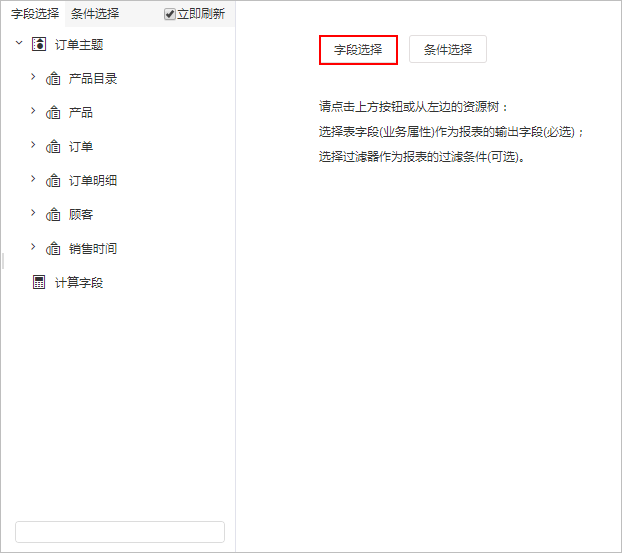Select the 产品 label
Image resolution: width=622 pixels, height=553 pixels.
click(81, 113)
